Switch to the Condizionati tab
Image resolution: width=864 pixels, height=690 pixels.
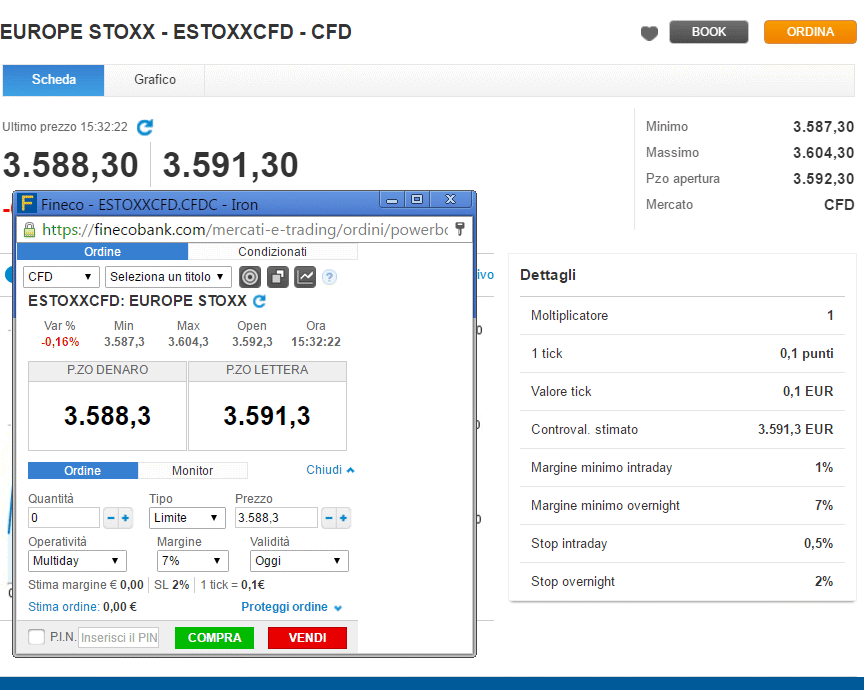pyautogui.click(x=272, y=252)
